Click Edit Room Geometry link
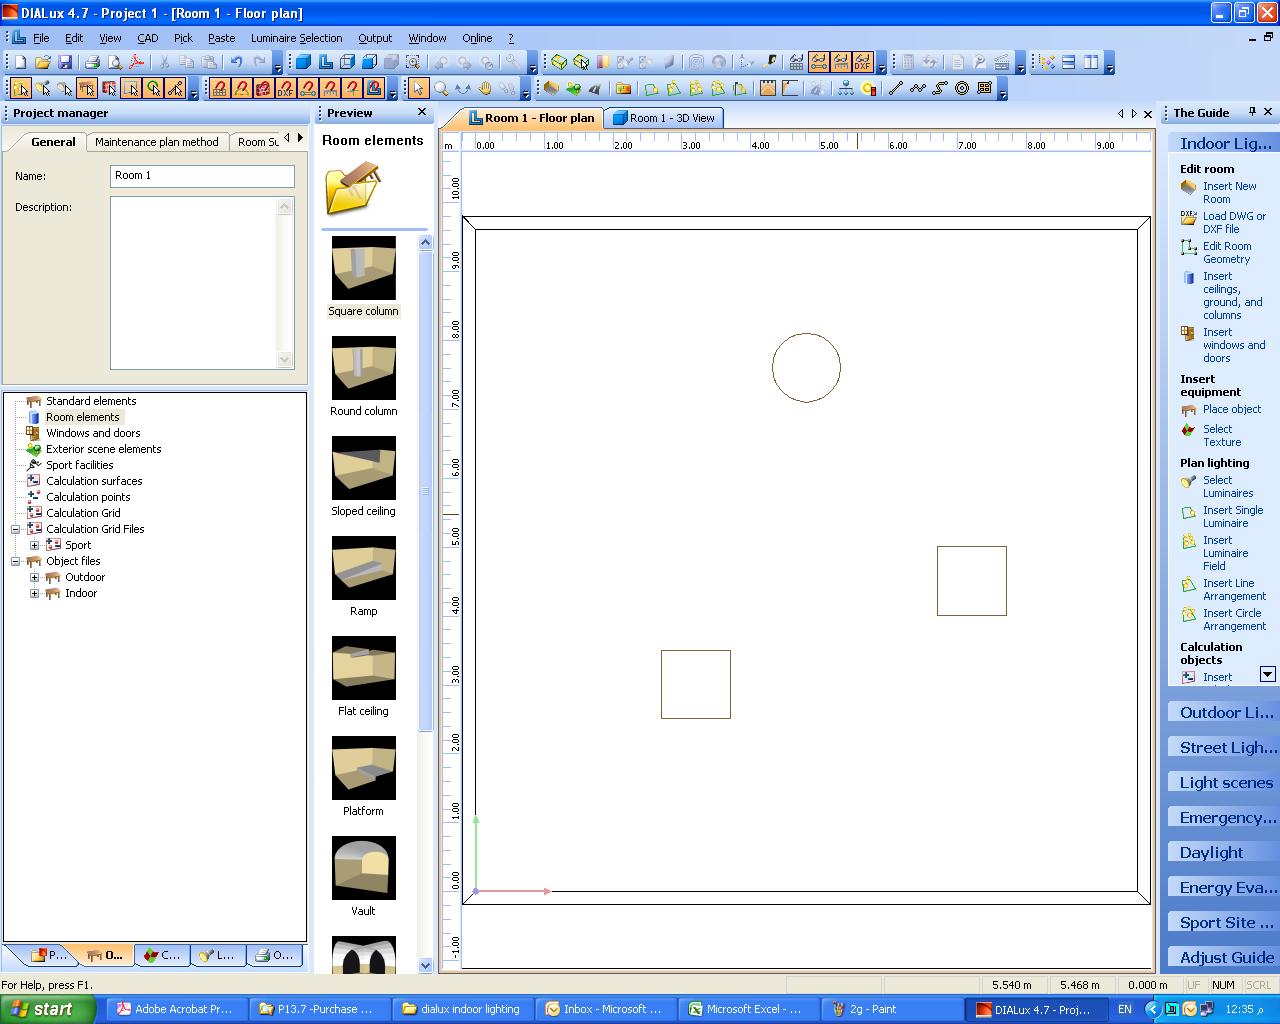1280x1024 pixels. click(x=1227, y=252)
